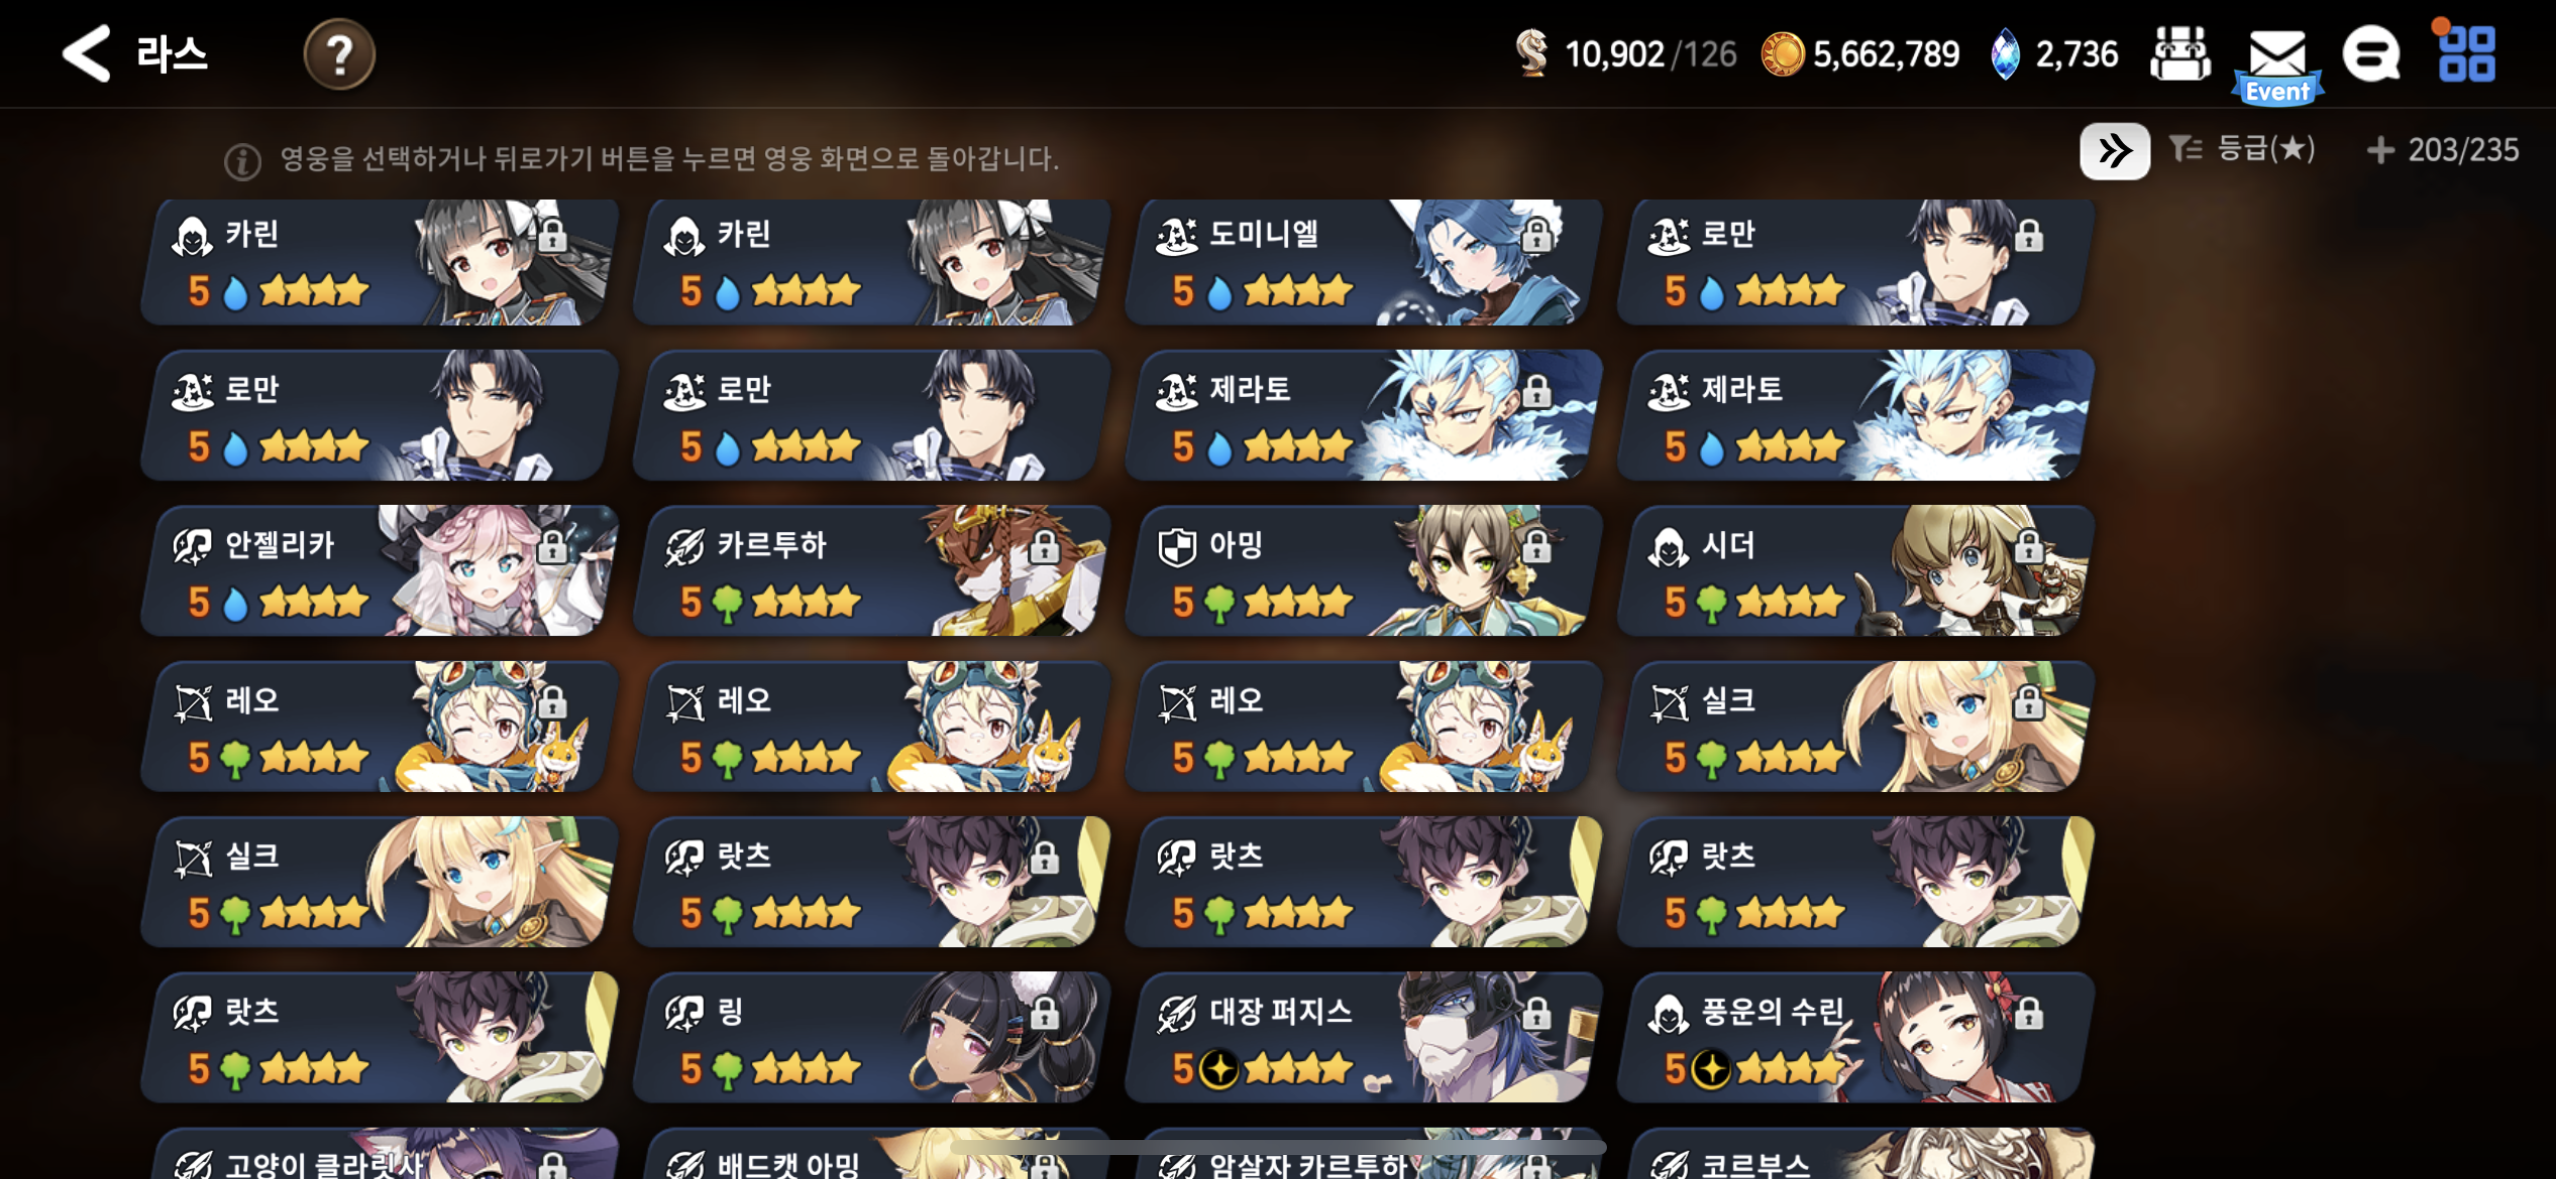Tap the lock icon on 링's card

1044,1013
